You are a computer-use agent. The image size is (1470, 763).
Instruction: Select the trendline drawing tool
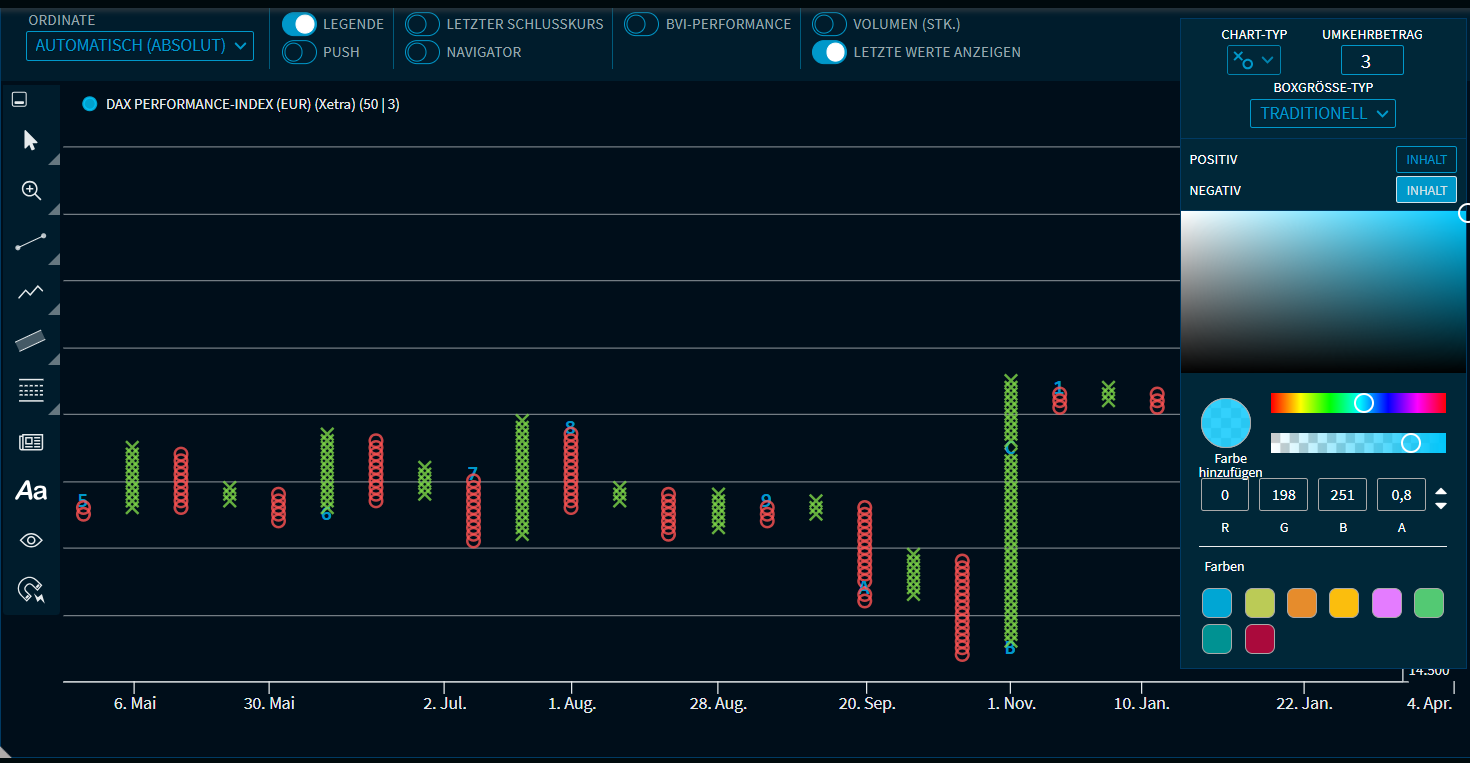(31, 241)
